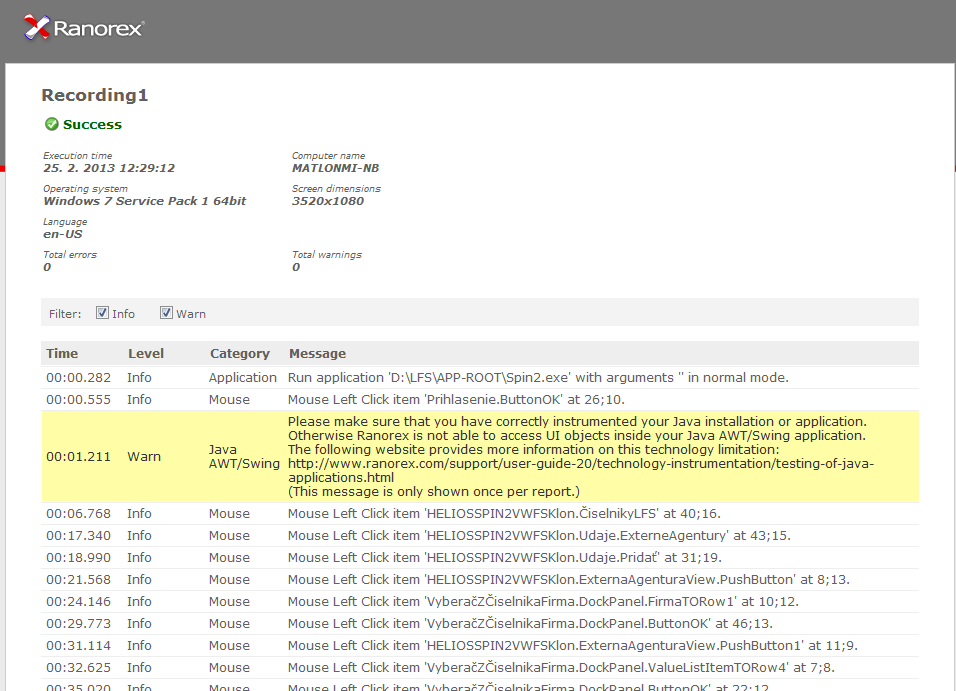The height and width of the screenshot is (691, 956).
Task: Click the ExternaAgenturaView.PushButton1 log row
Action: click(x=480, y=645)
